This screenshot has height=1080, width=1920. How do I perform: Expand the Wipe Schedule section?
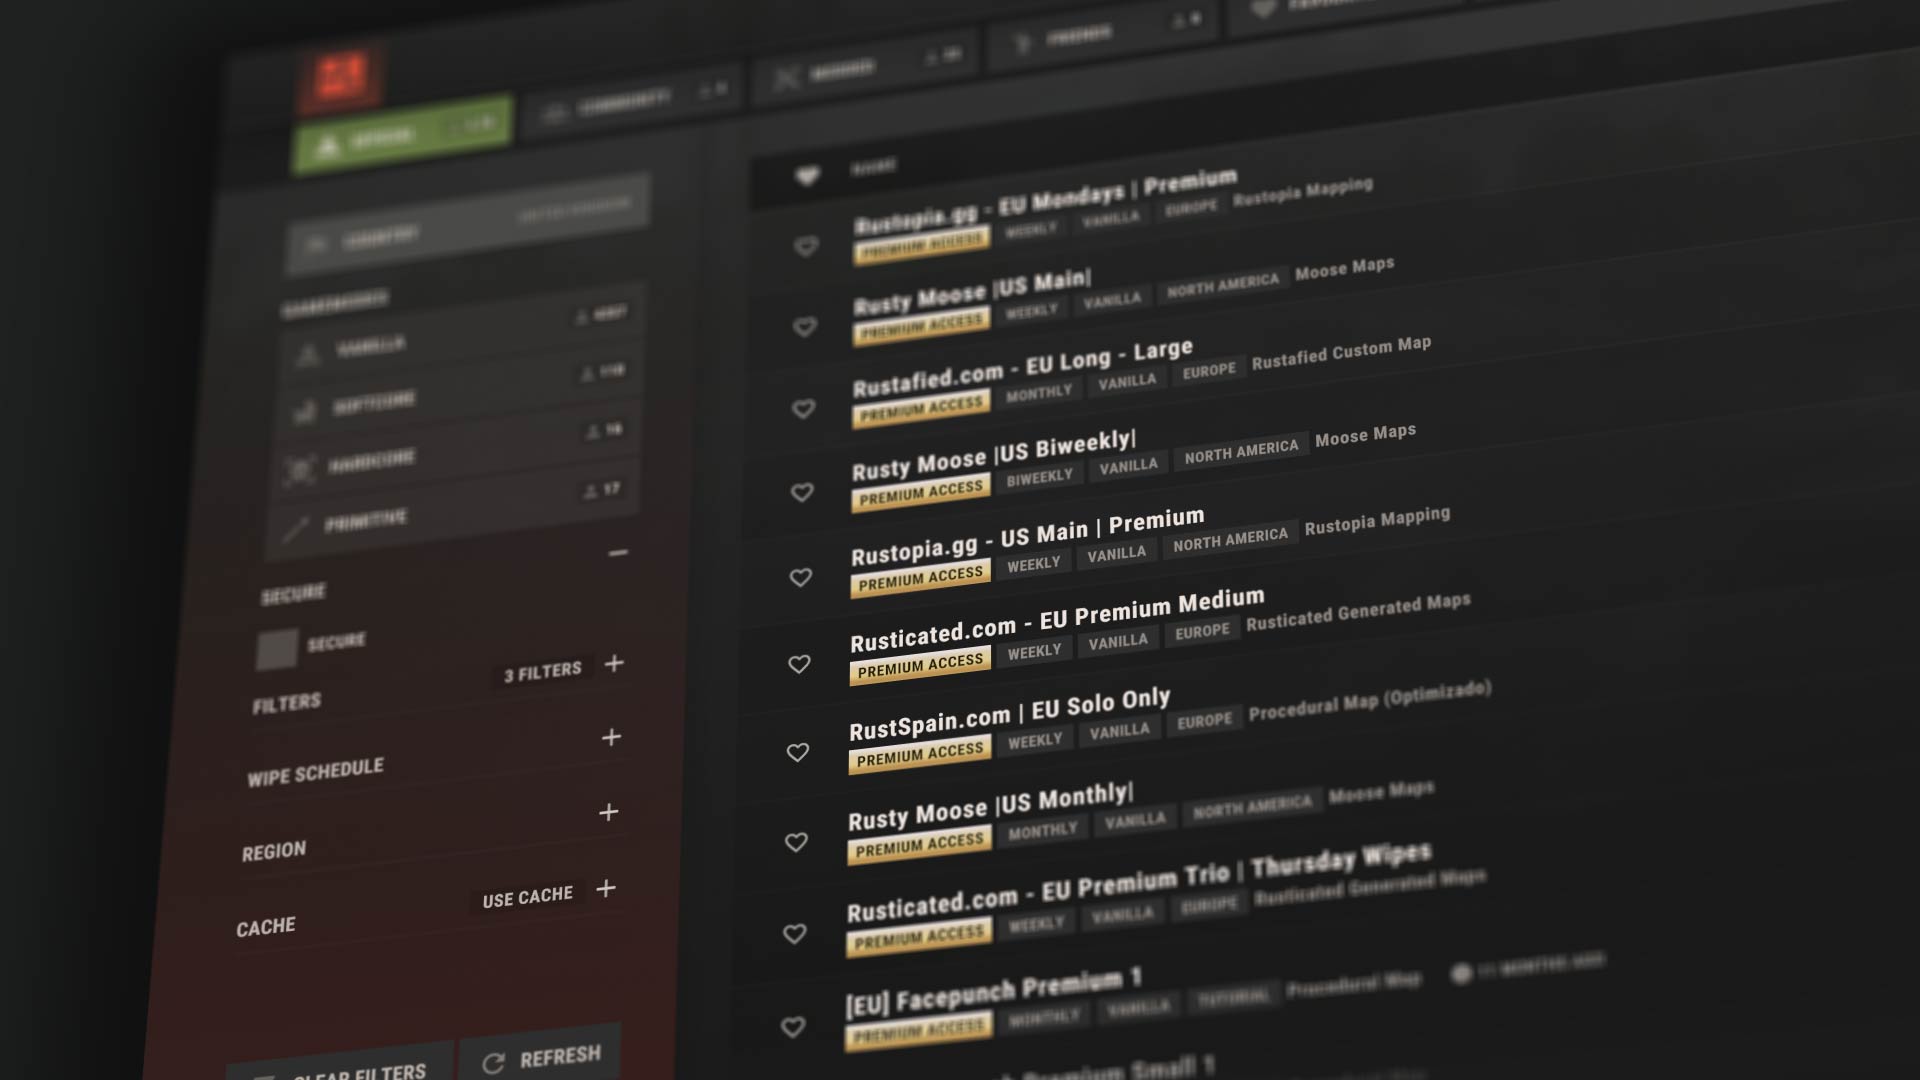(611, 737)
